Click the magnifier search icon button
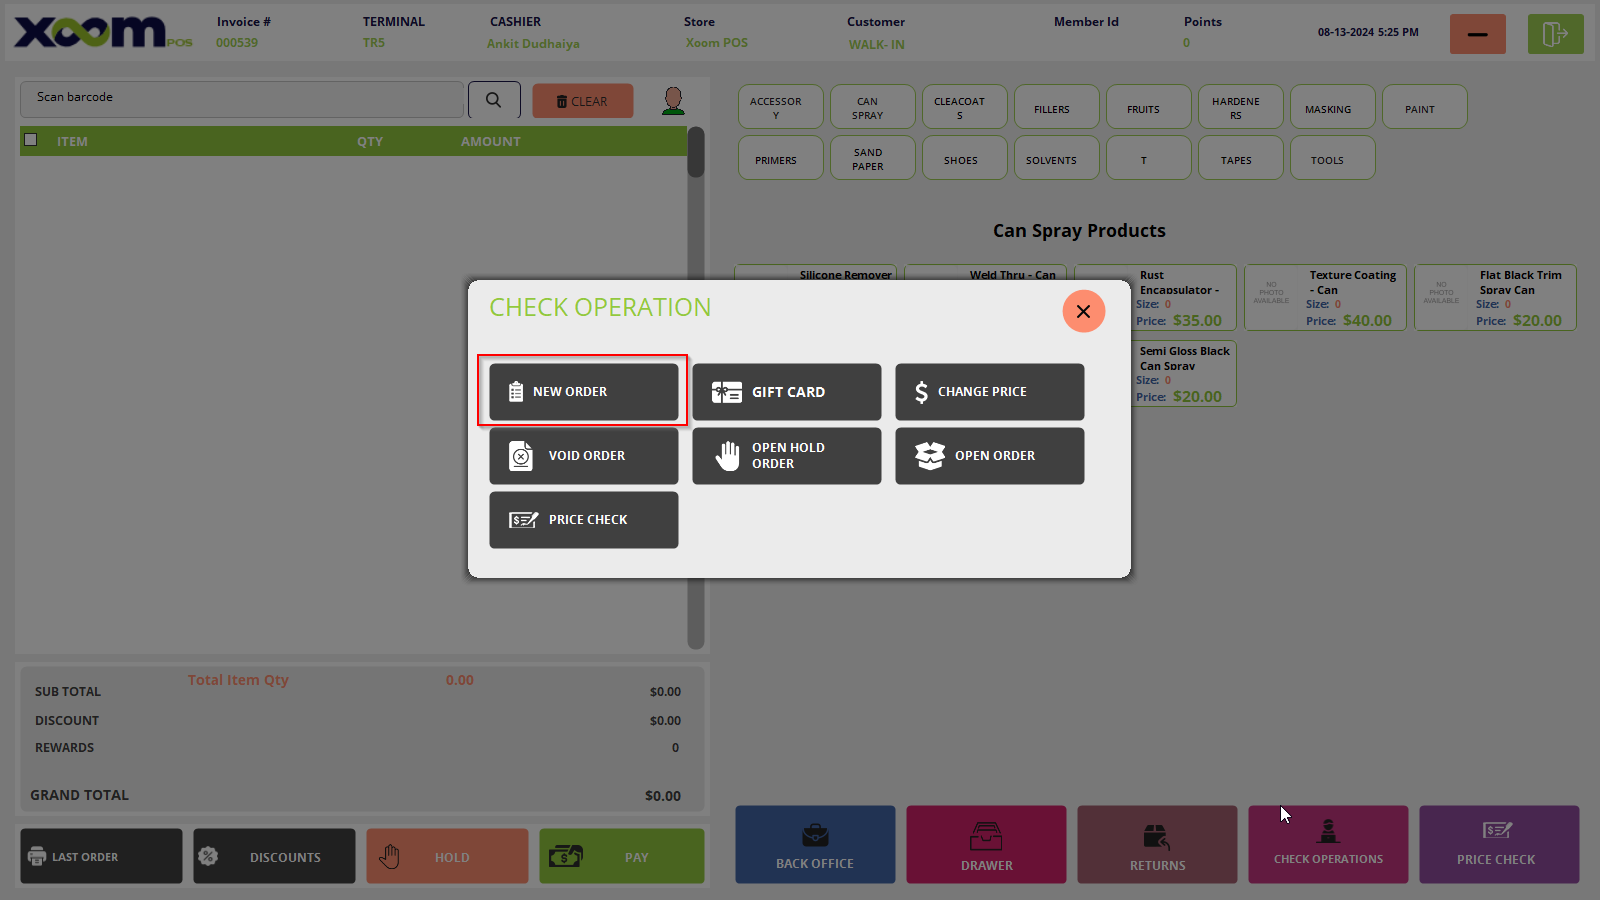Viewport: 1600px width, 900px height. 494,100
